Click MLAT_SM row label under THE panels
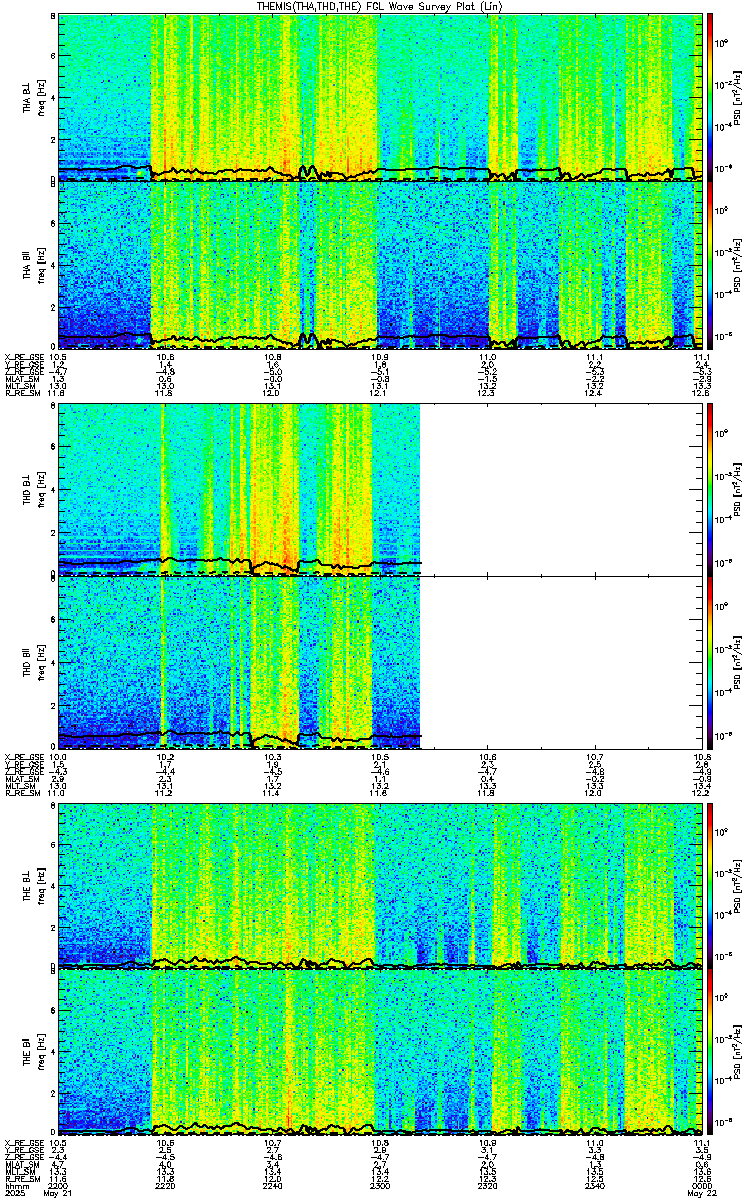Viewport: 750px width, 1200px height. pos(21,1163)
